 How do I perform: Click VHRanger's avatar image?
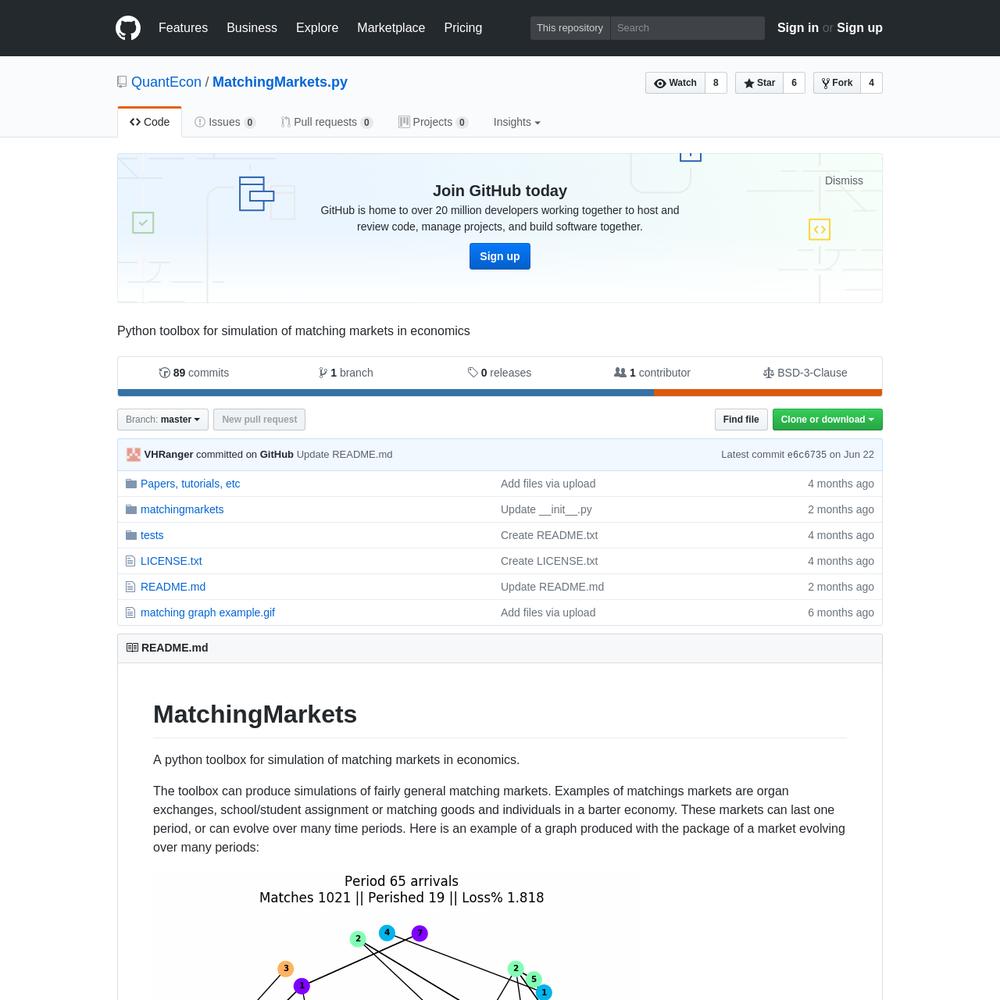[133, 454]
